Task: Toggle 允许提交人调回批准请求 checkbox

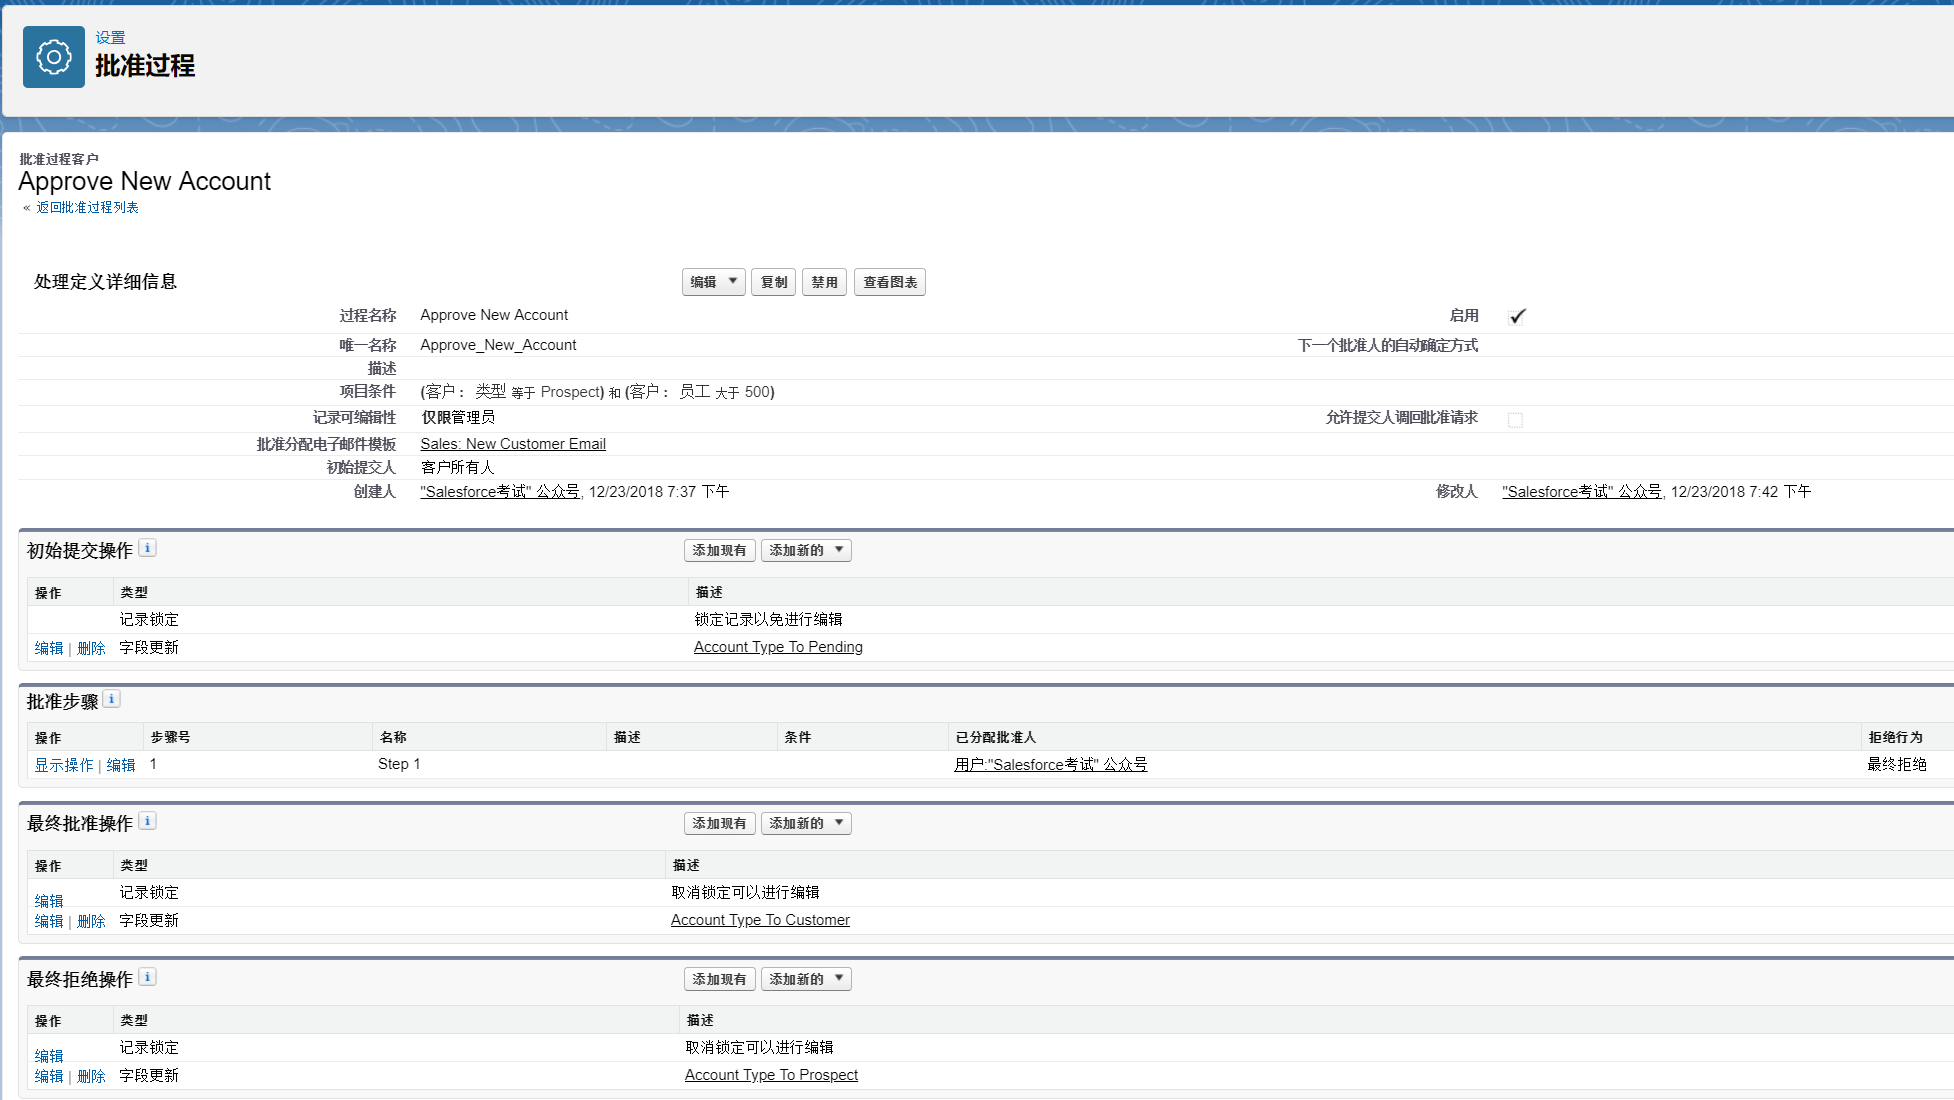Action: (x=1515, y=420)
